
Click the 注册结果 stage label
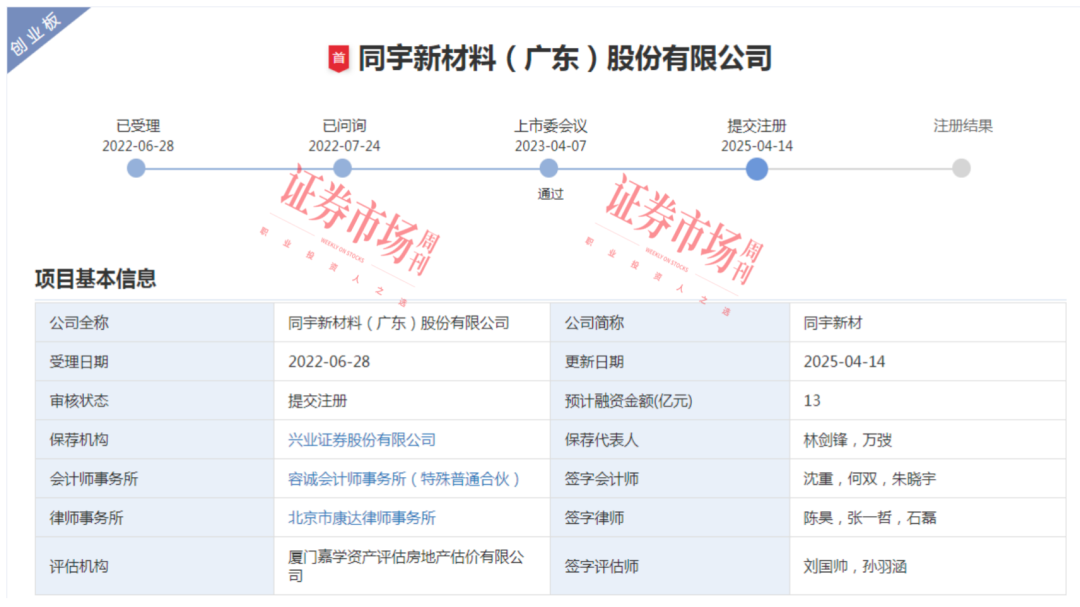[963, 126]
